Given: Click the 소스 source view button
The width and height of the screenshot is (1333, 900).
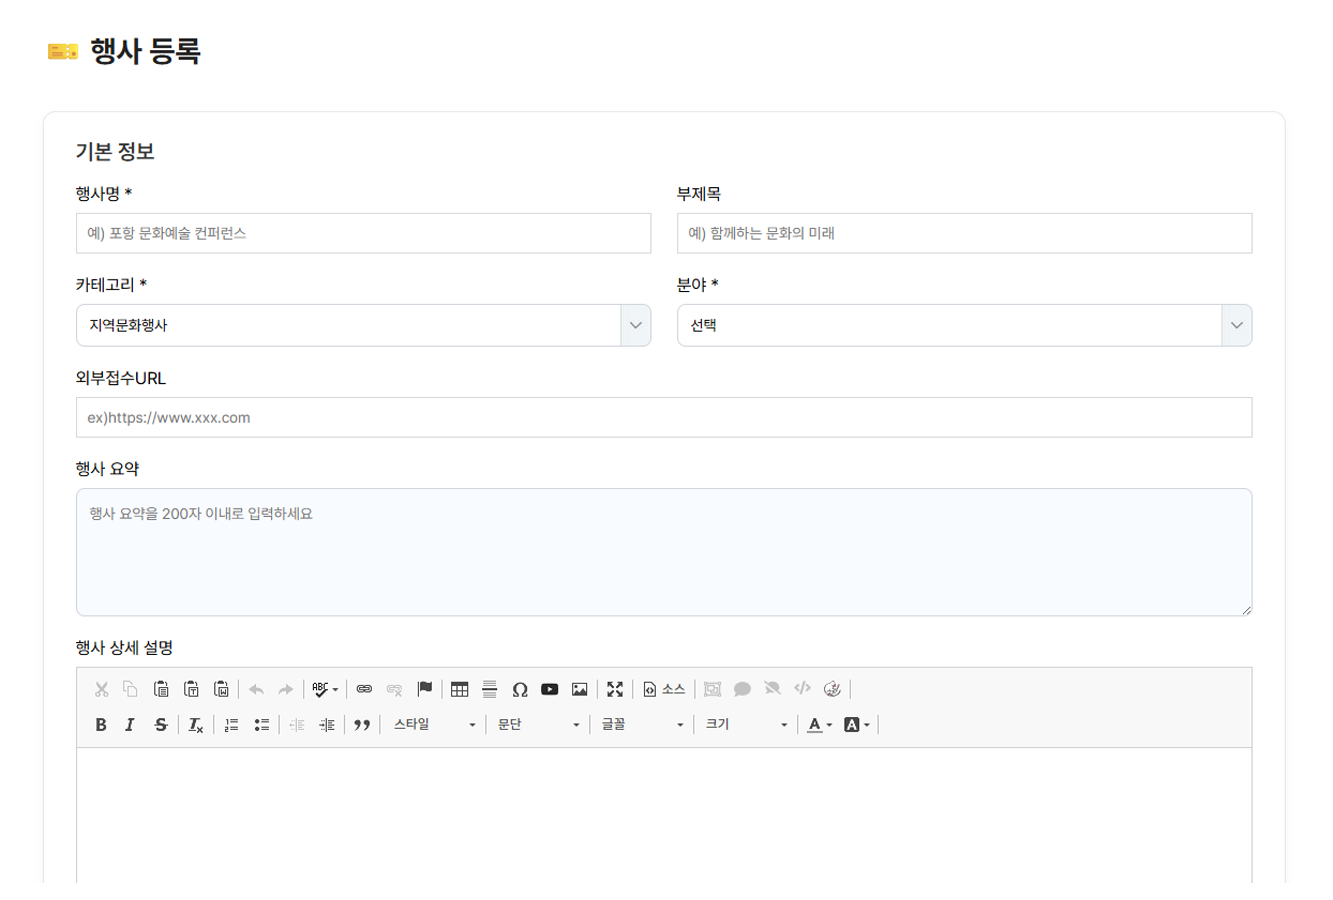Looking at the screenshot, I should [664, 689].
